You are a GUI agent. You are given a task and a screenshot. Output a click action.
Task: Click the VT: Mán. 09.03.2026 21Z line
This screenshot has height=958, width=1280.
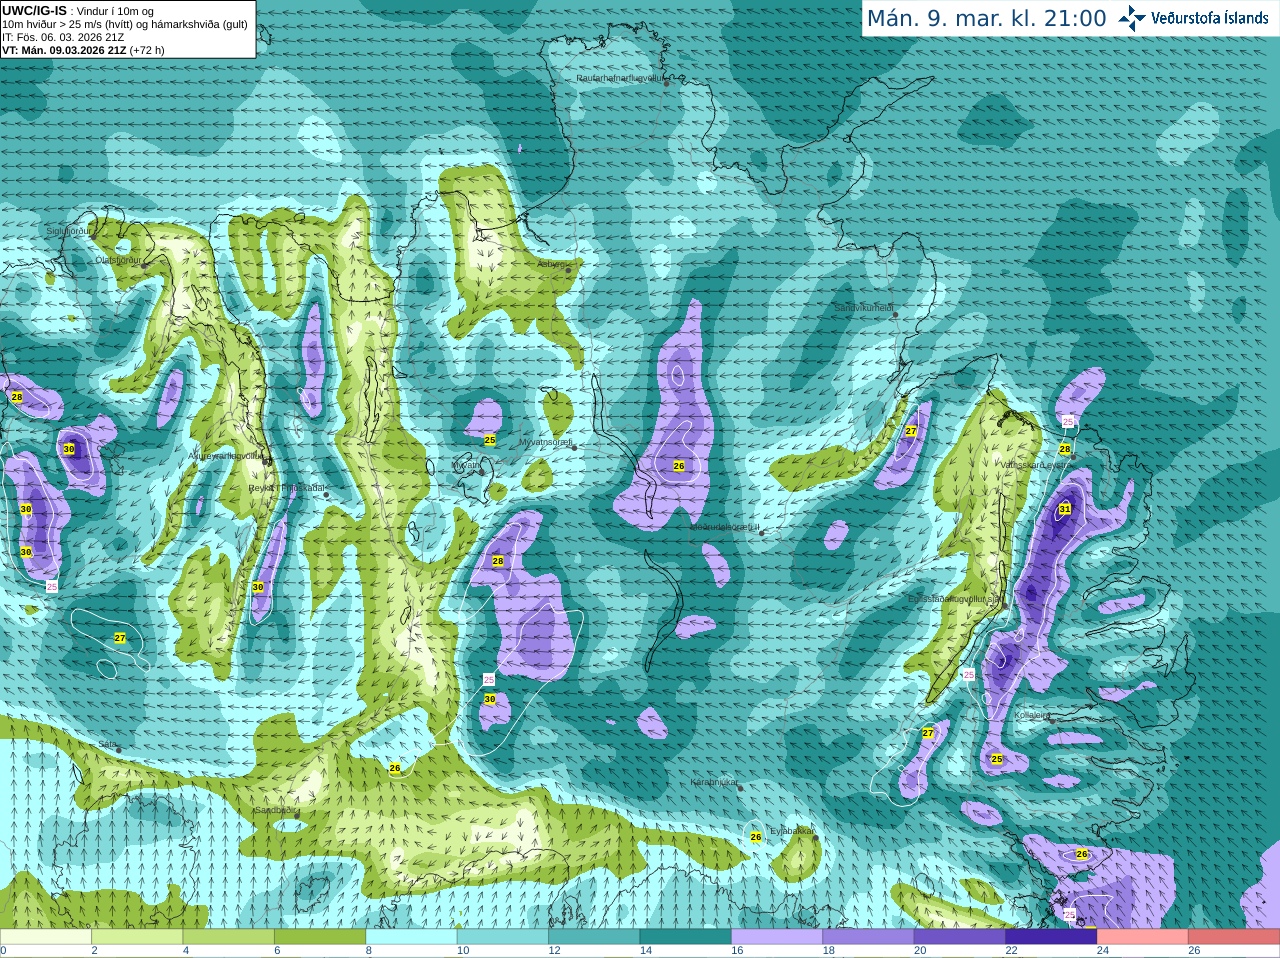83,50
